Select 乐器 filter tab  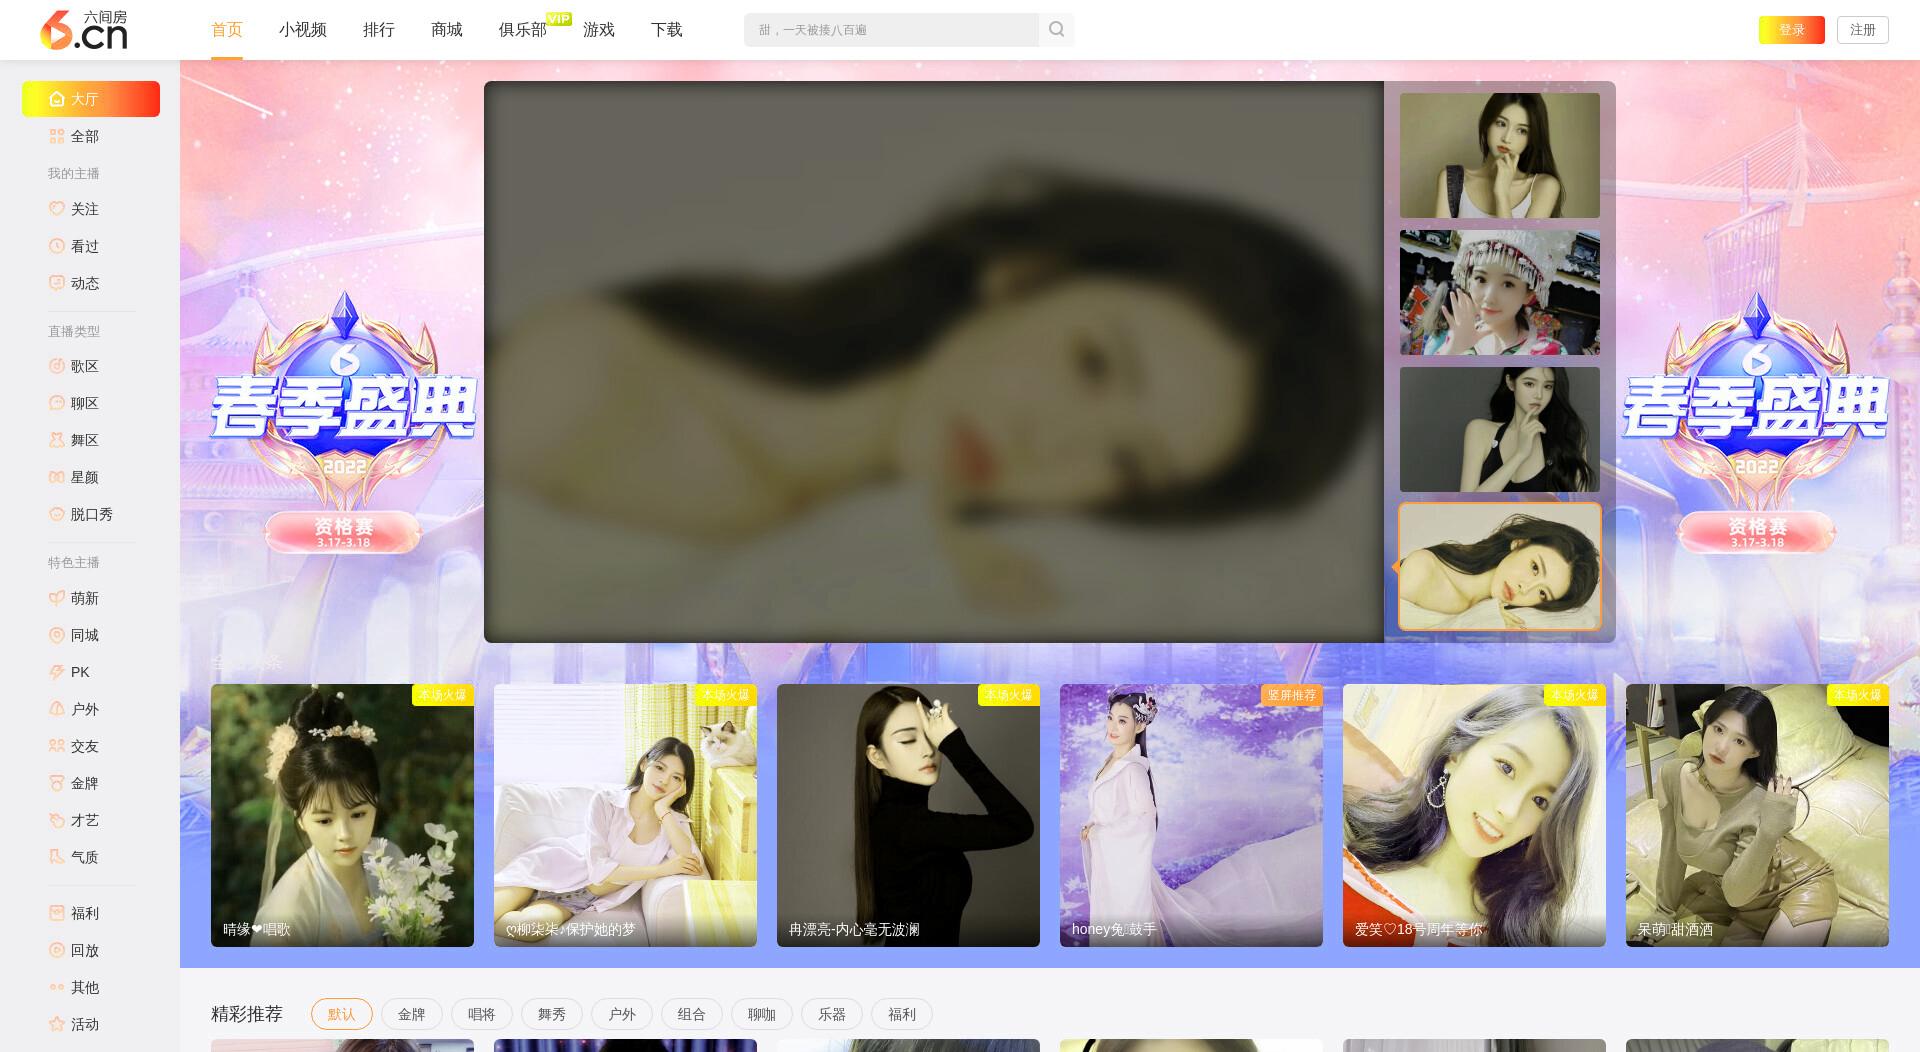(832, 1014)
